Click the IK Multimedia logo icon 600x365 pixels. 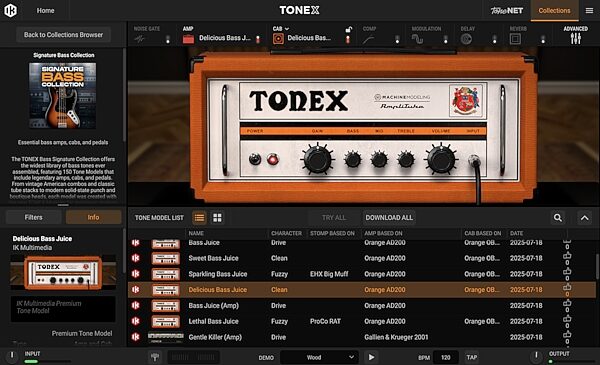click(x=10, y=10)
